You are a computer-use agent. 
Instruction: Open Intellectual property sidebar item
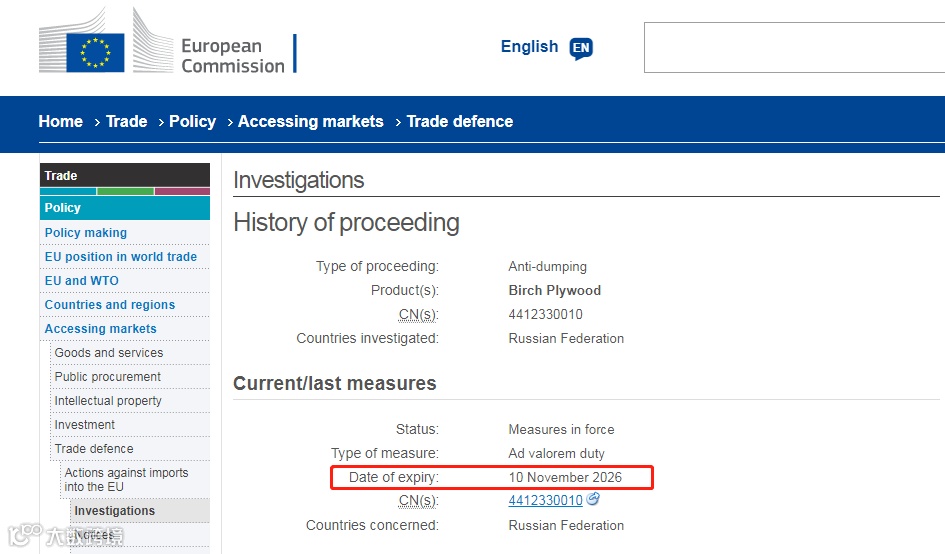click(108, 401)
